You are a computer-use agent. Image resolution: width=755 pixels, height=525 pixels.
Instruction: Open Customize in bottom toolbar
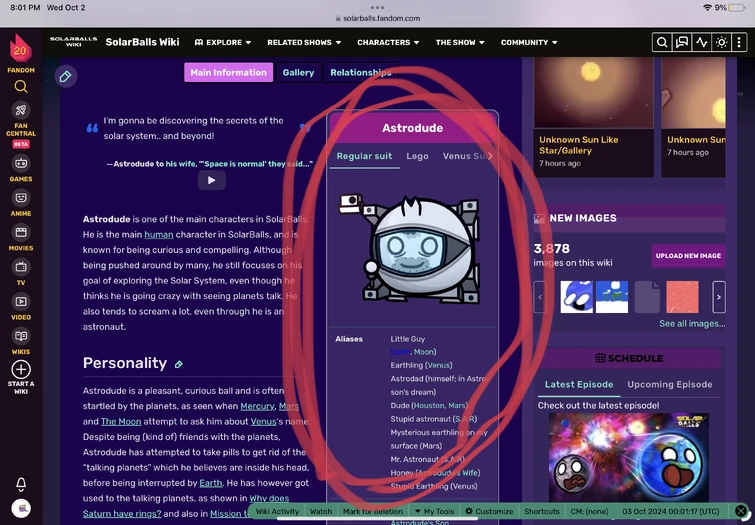point(489,512)
